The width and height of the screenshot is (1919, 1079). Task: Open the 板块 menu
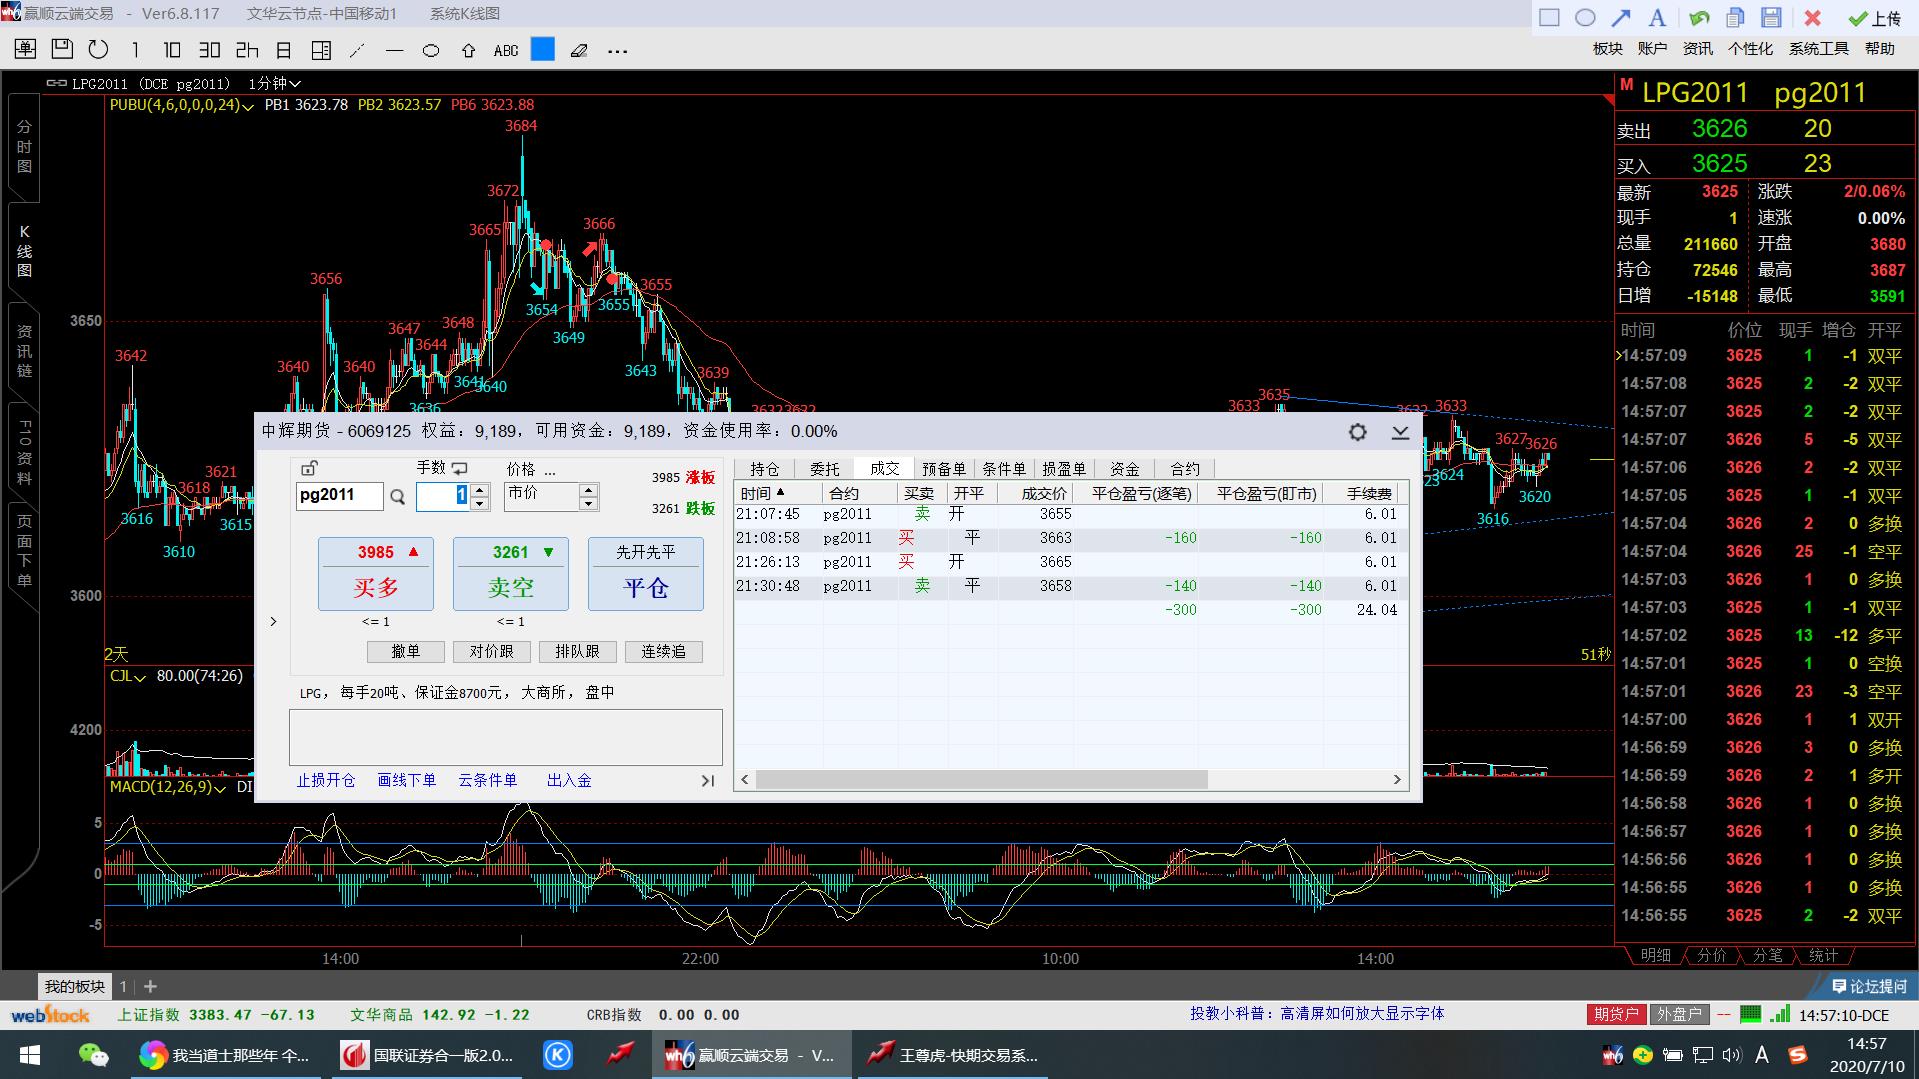[1608, 48]
